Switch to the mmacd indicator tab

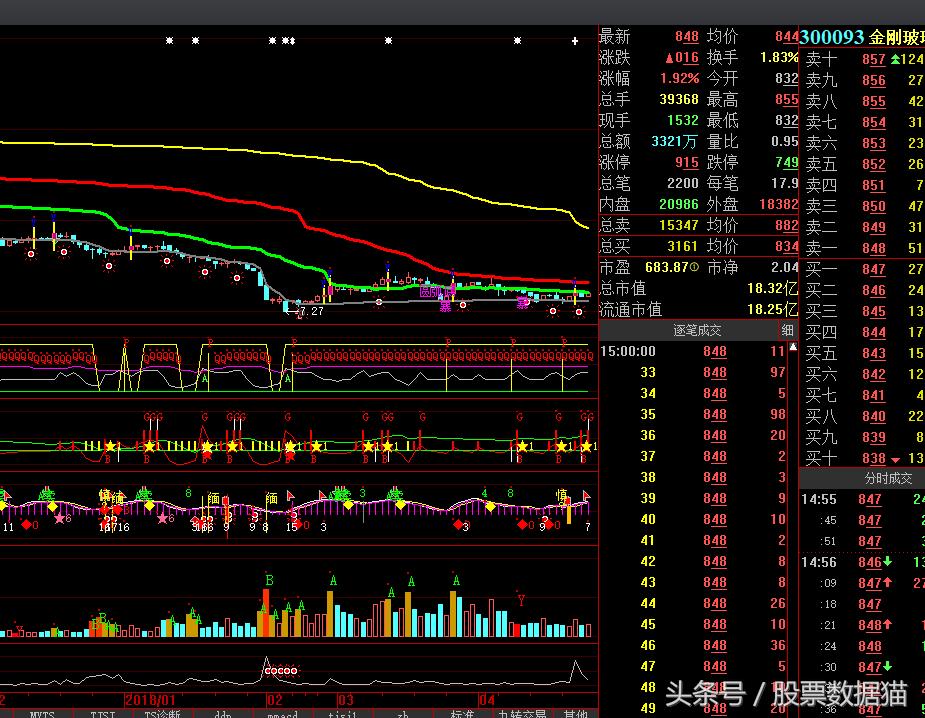282,714
